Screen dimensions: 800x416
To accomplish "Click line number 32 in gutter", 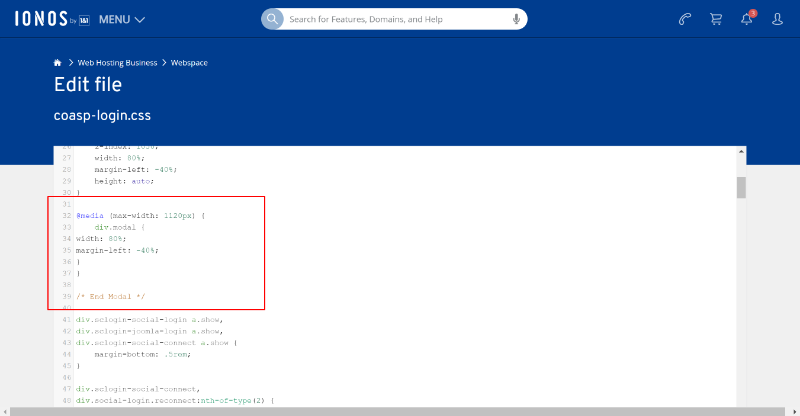I will [x=67, y=215].
